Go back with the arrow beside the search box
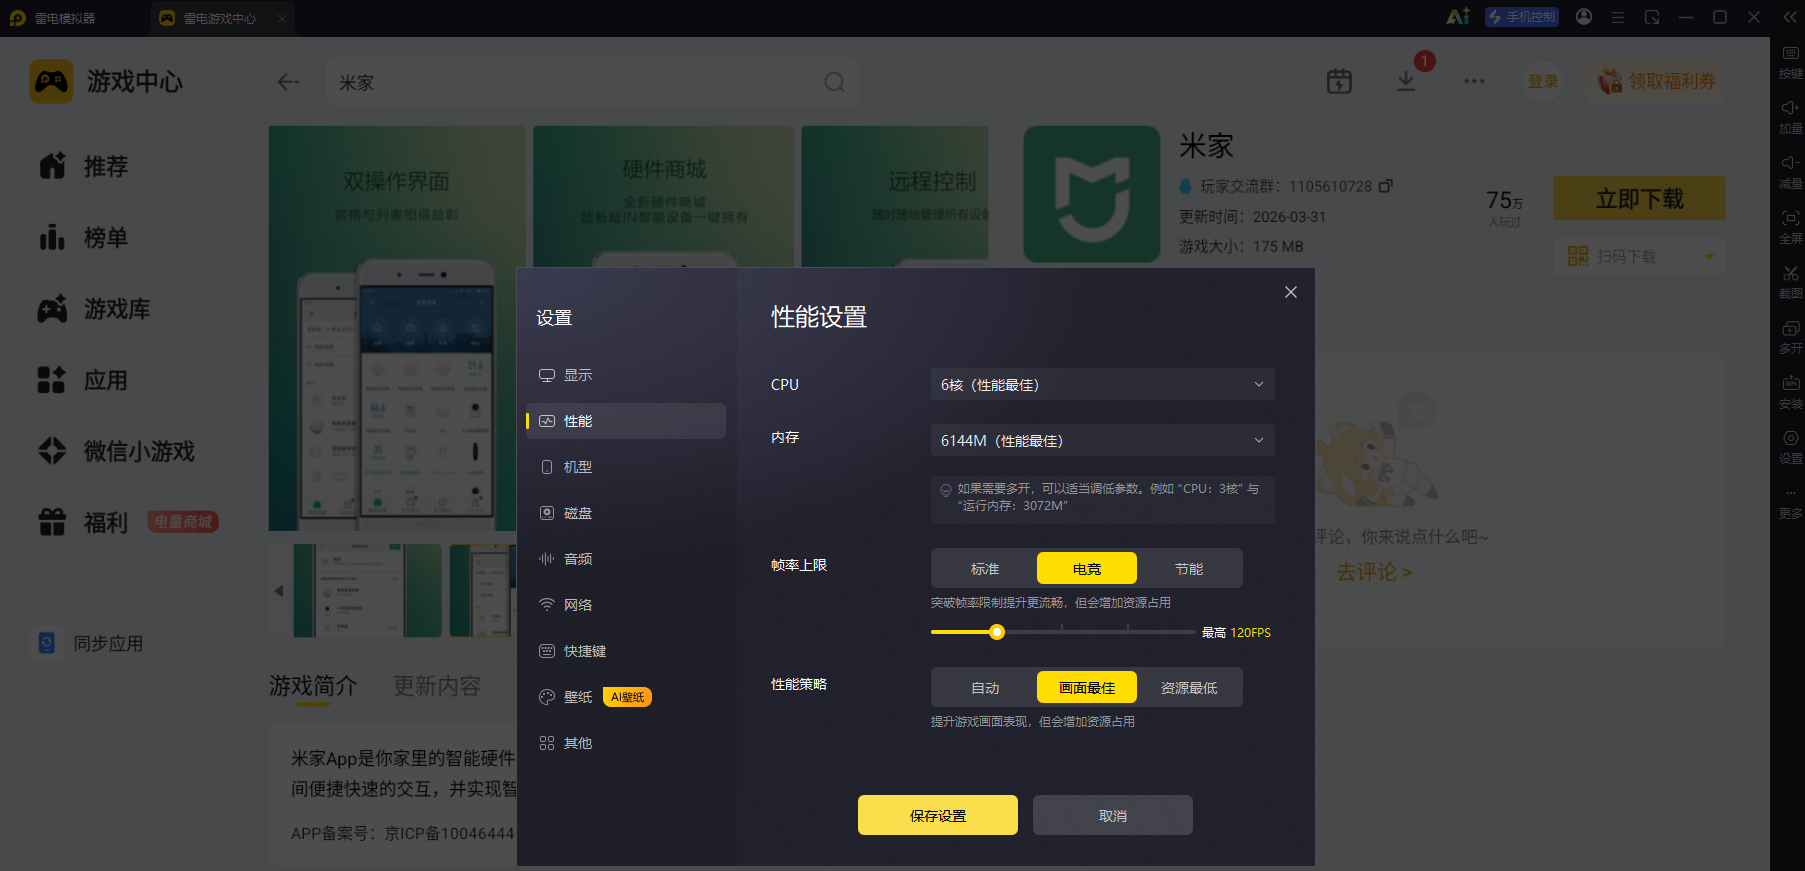This screenshot has width=1805, height=871. tap(288, 82)
